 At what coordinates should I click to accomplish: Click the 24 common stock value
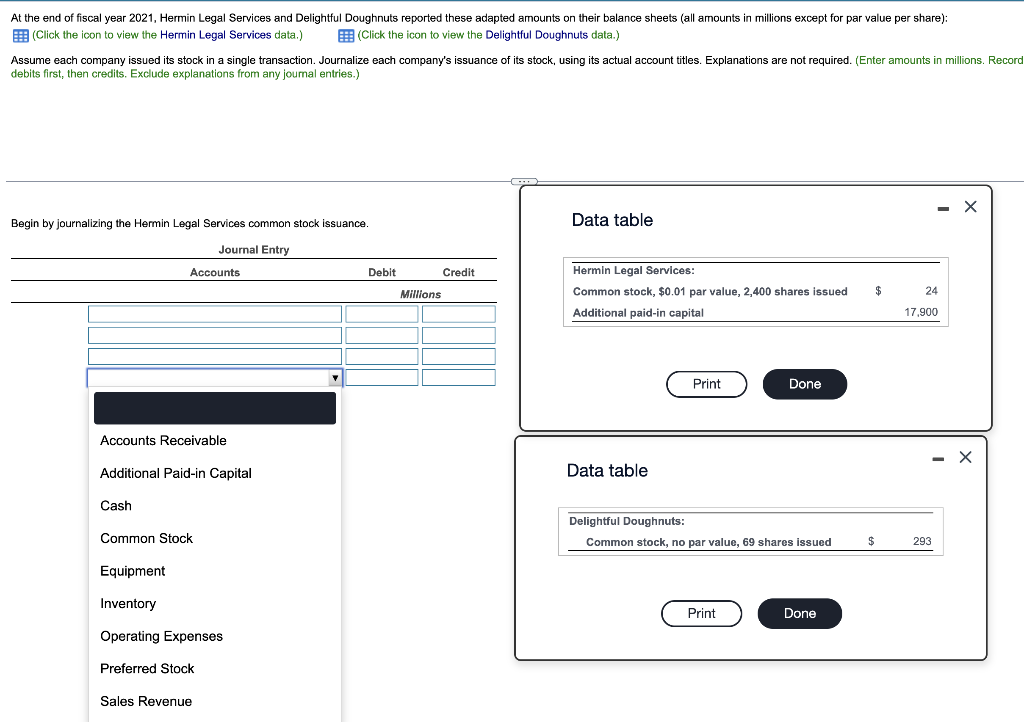[x=931, y=290]
